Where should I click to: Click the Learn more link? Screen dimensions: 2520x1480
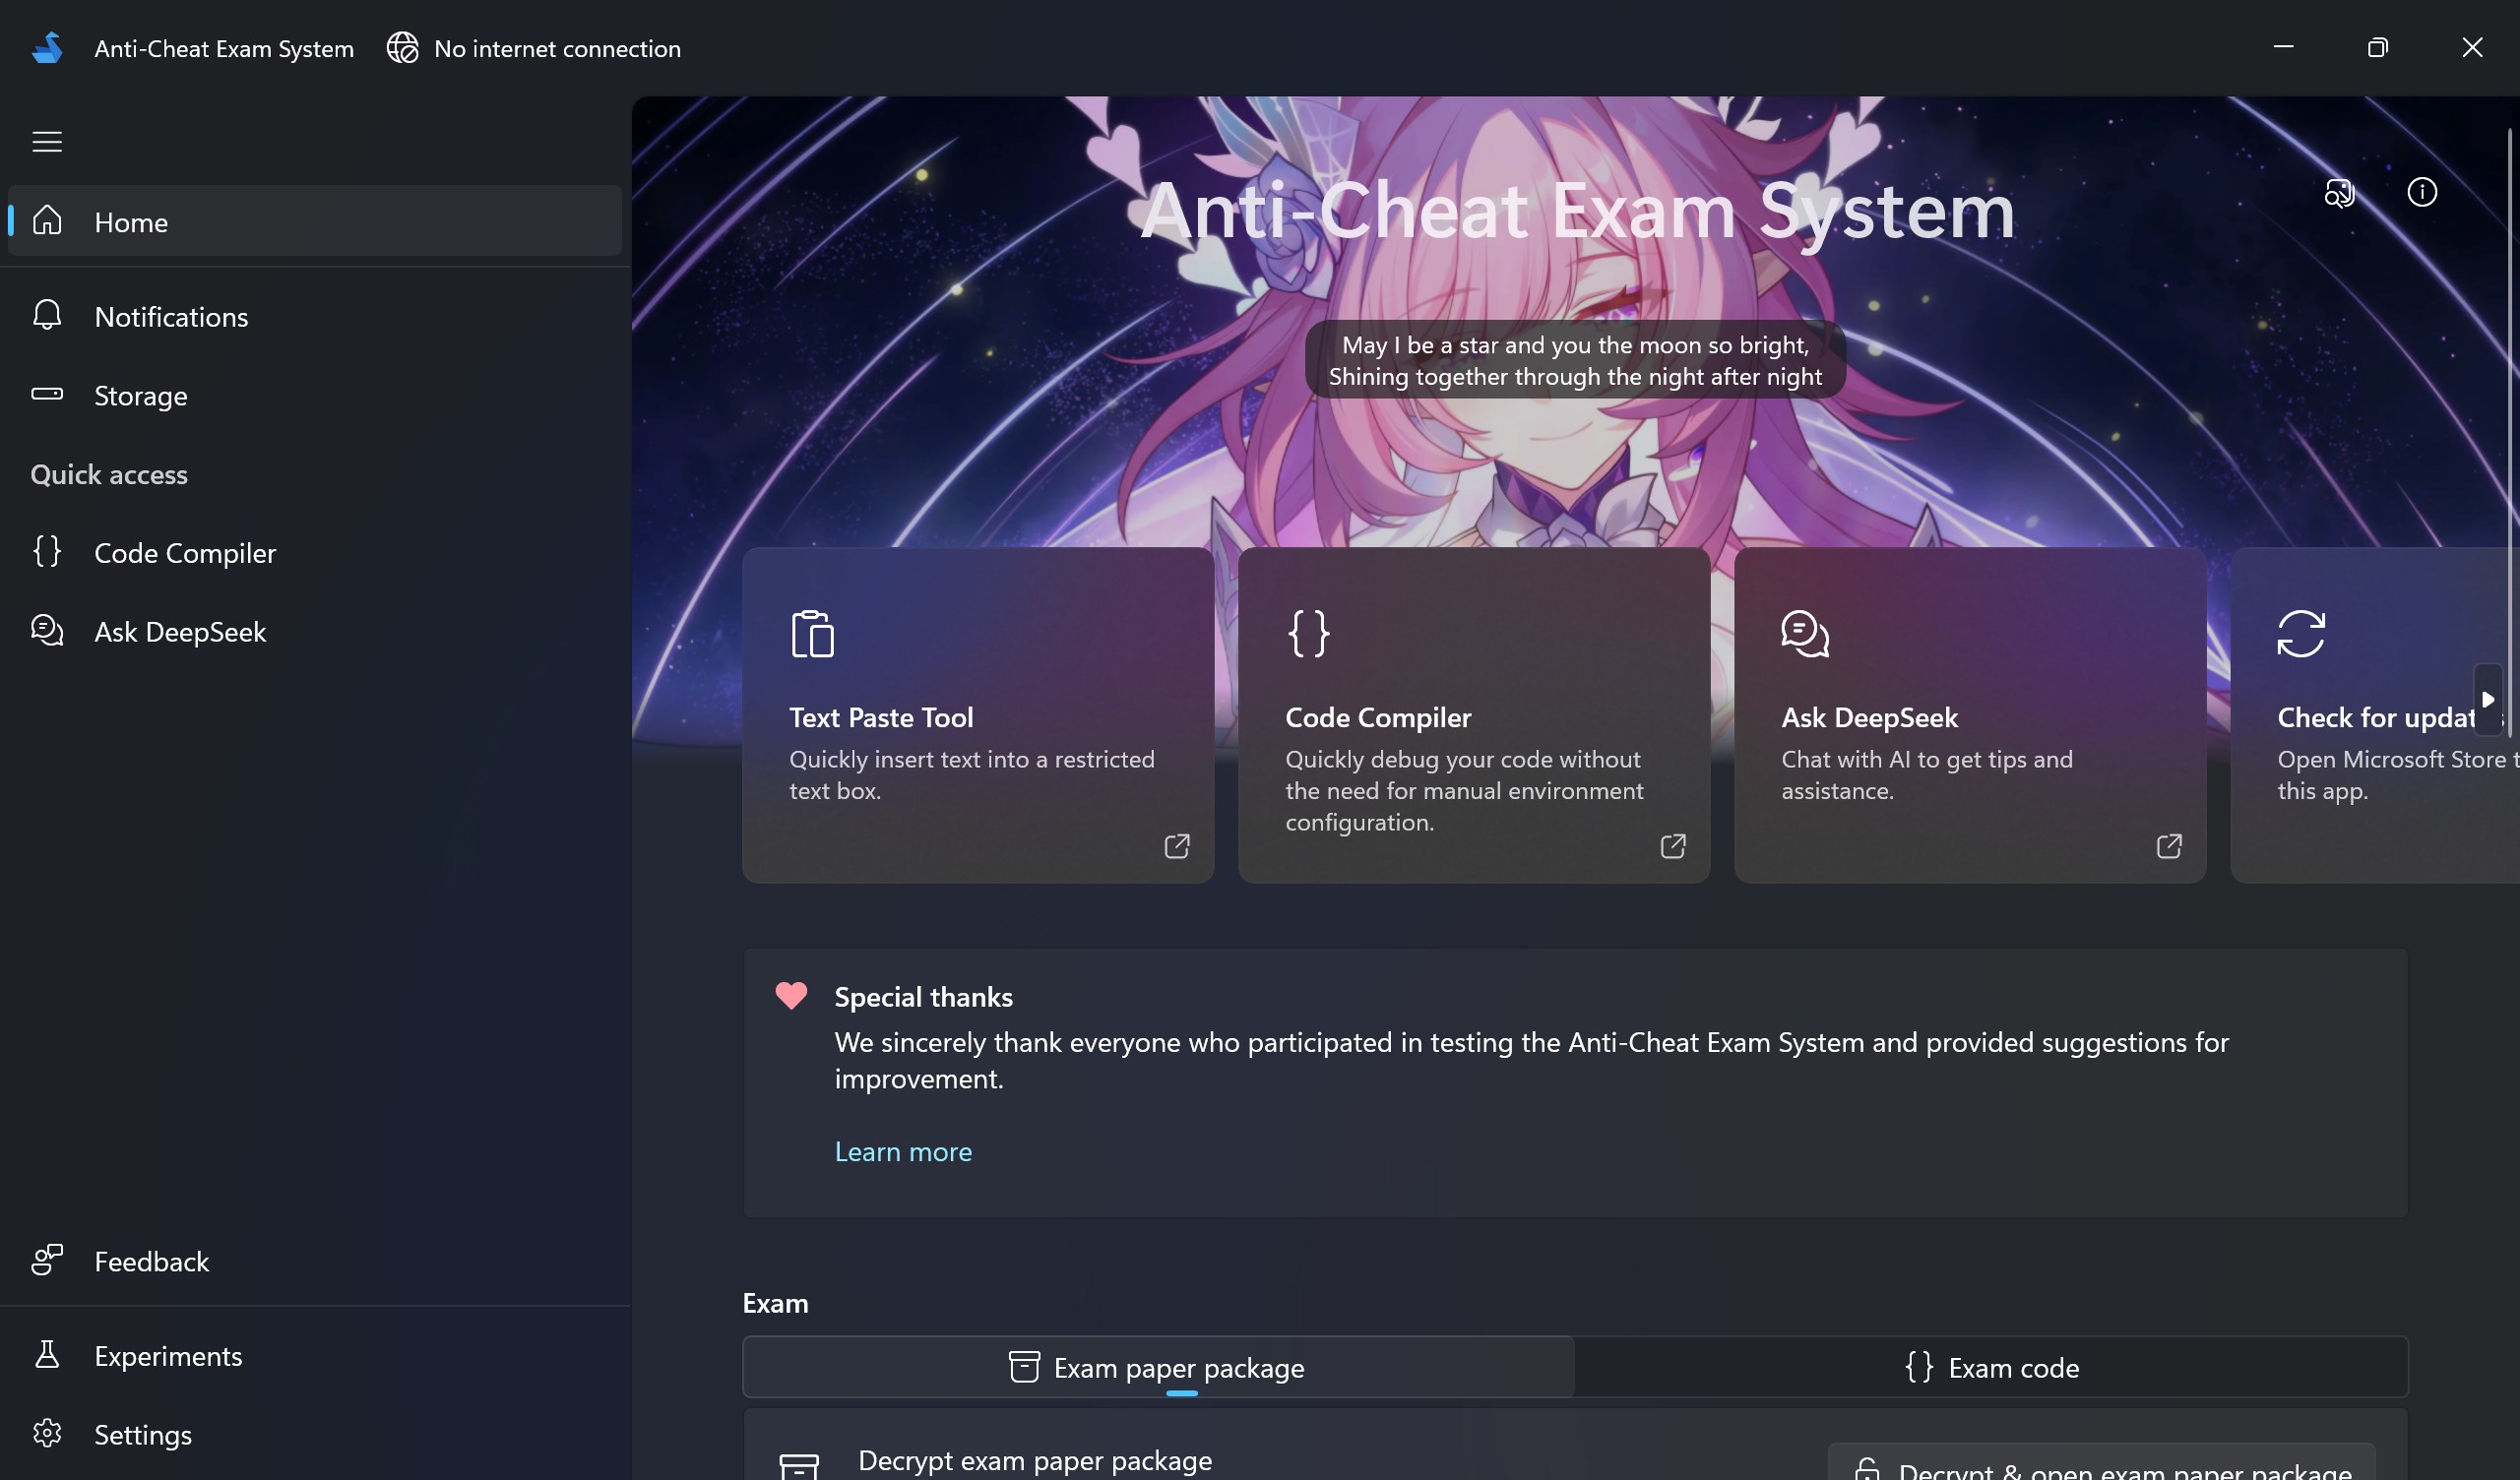tap(902, 1152)
